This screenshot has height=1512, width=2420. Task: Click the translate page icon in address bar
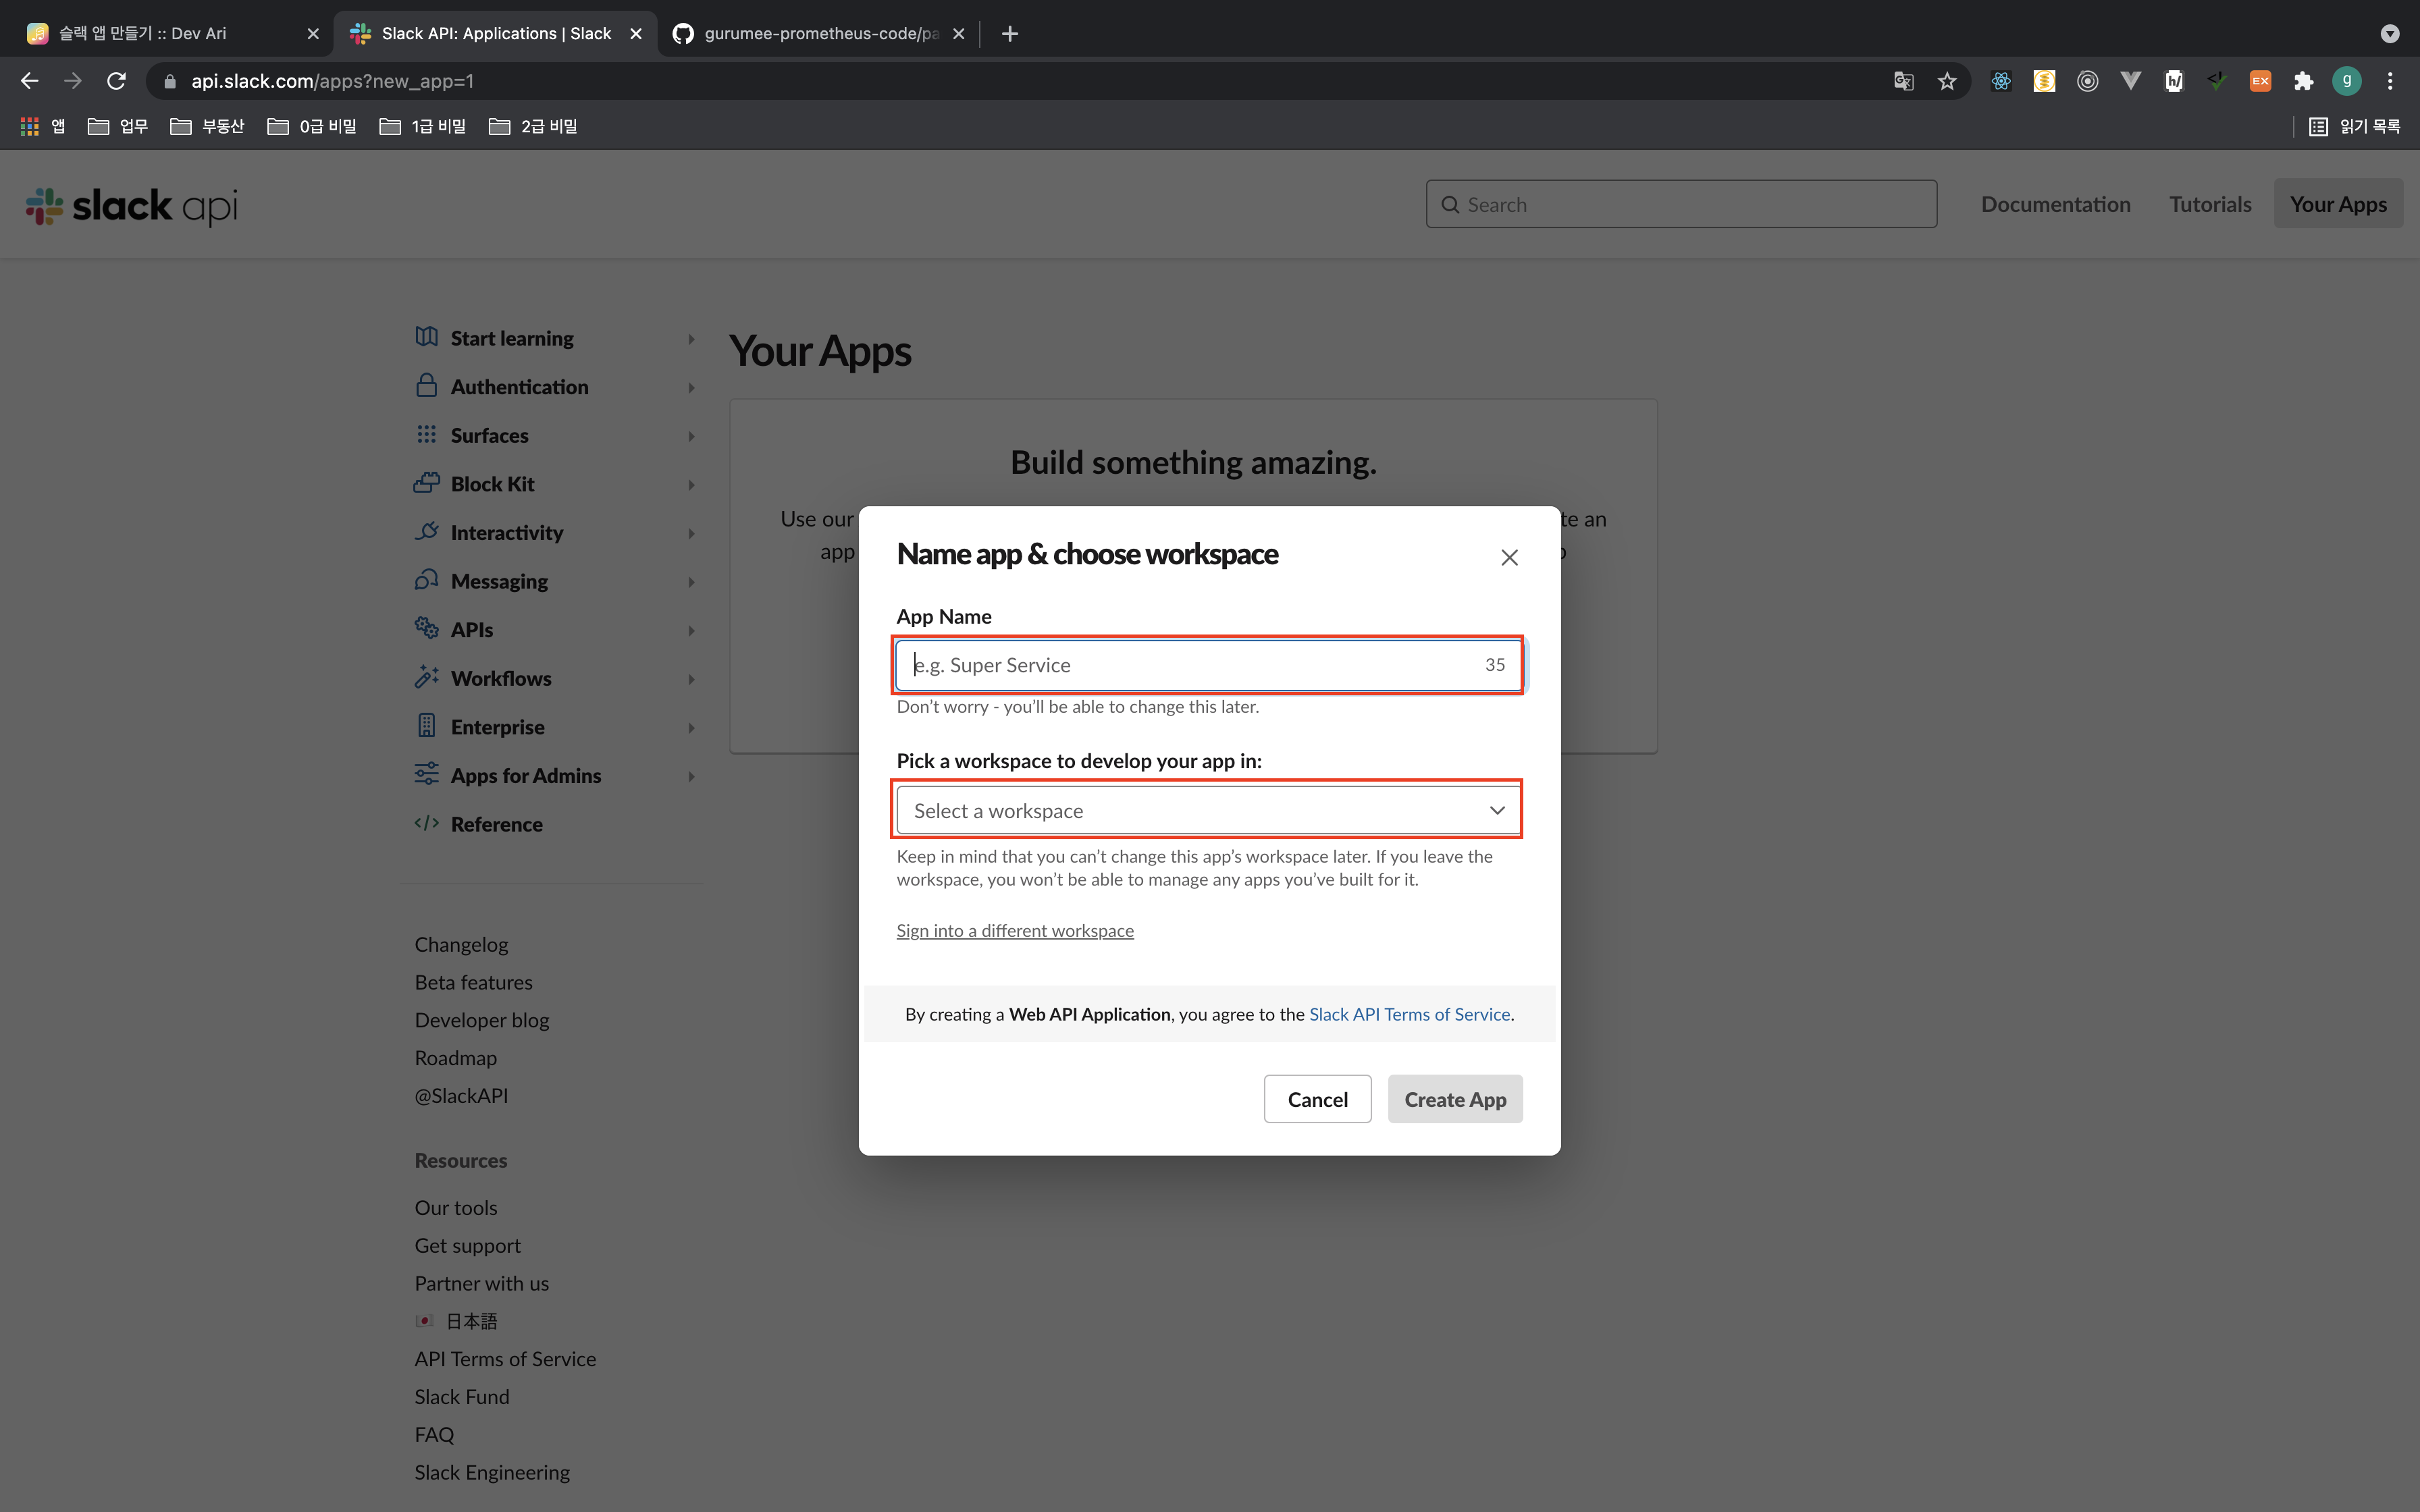pyautogui.click(x=1903, y=81)
